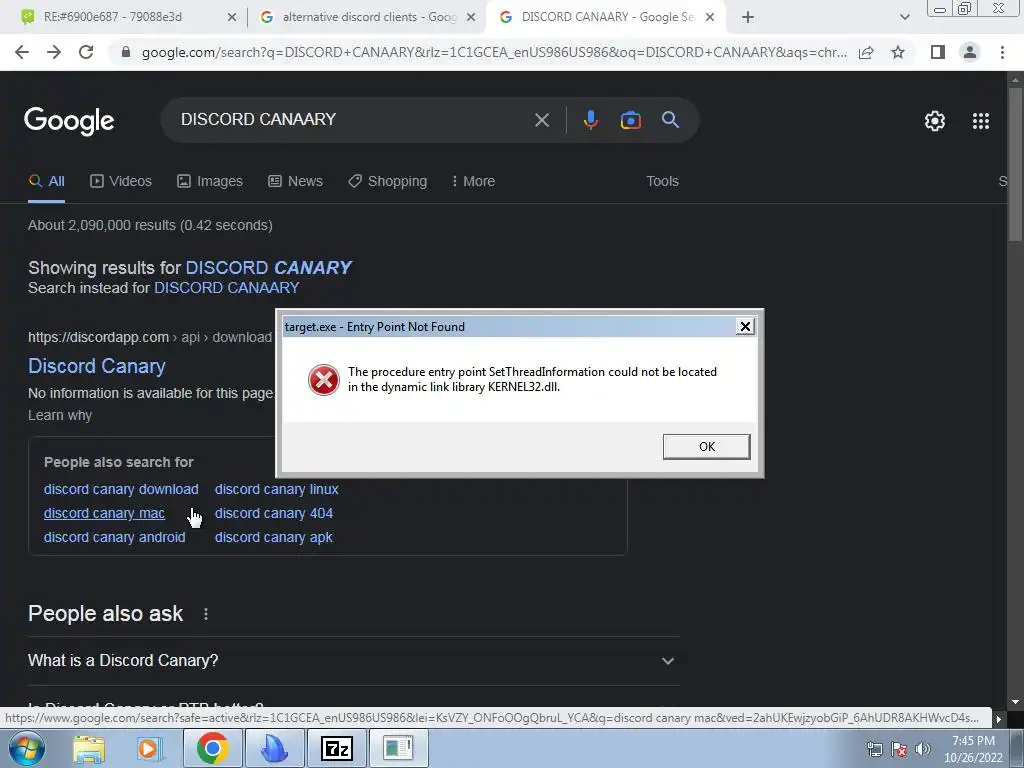Screen dimensions: 1024x768
Task: Click the DISCORD CANARY corrected link
Action: point(268,268)
